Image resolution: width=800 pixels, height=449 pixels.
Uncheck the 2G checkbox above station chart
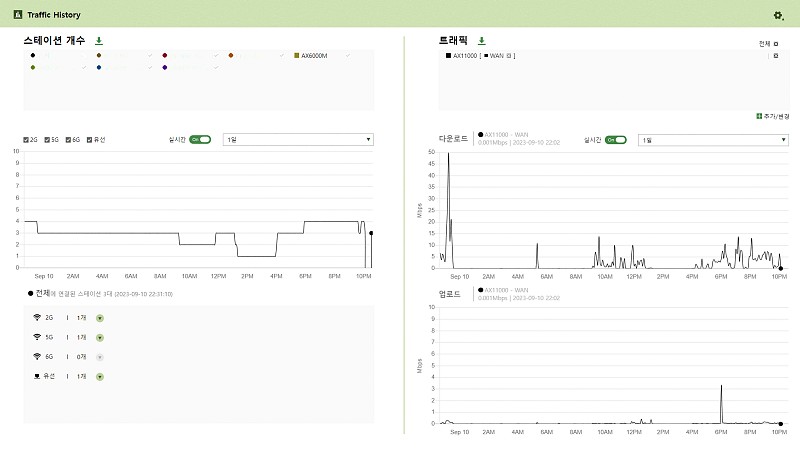pyautogui.click(x=26, y=139)
